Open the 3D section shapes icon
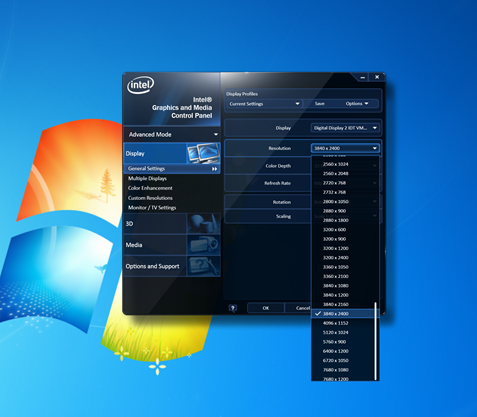This screenshot has height=417, width=477. point(204,224)
